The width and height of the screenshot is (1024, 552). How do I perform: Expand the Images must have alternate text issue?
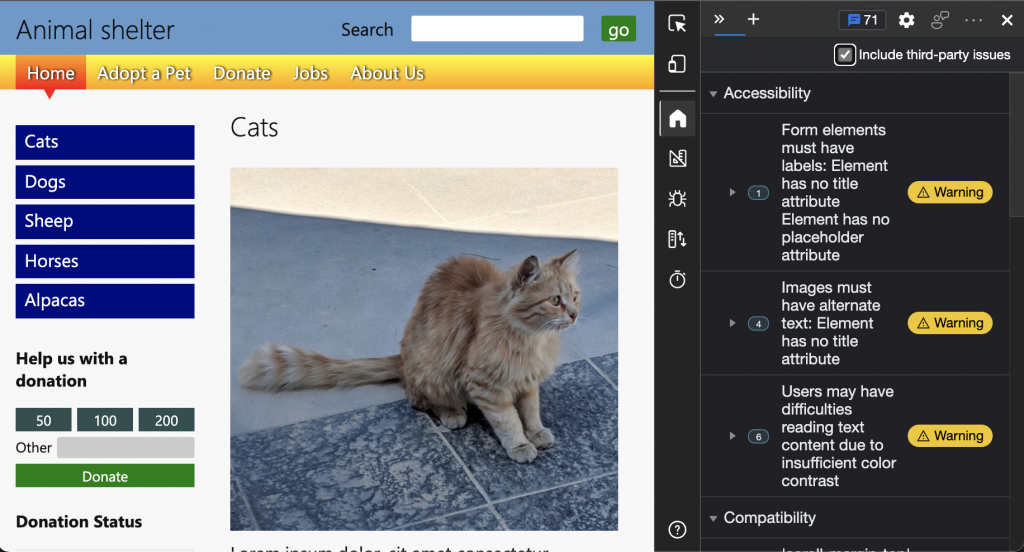pos(732,323)
